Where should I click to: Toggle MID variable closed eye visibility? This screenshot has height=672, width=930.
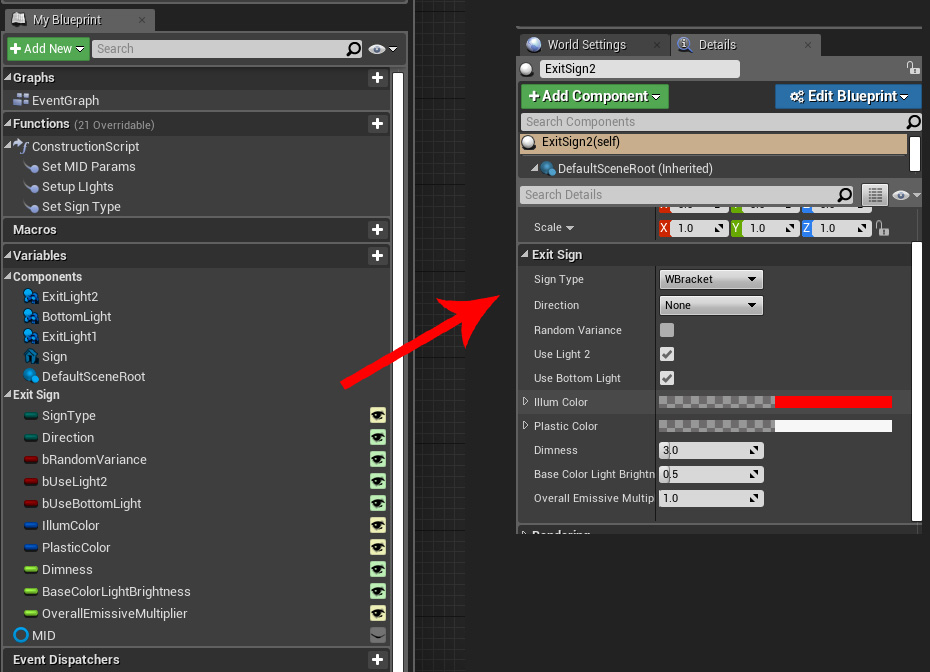(378, 635)
